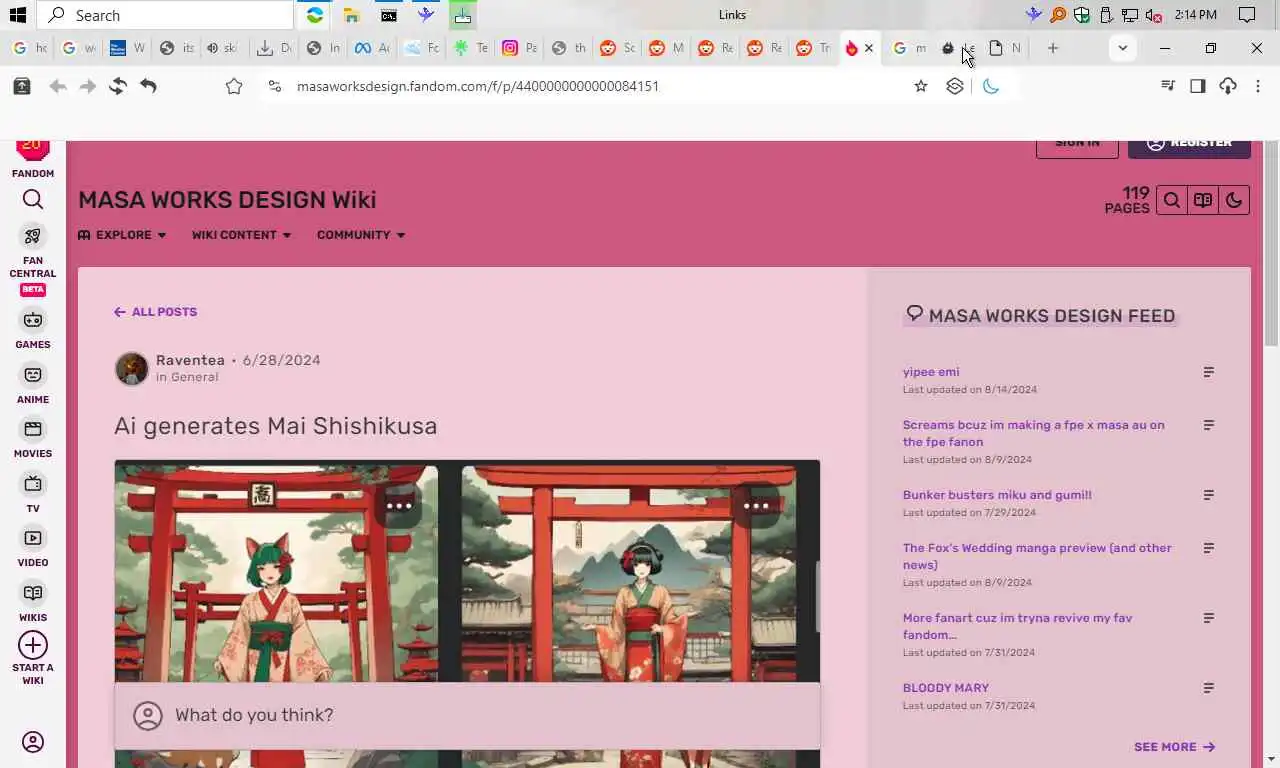Image resolution: width=1280 pixels, height=768 pixels.
Task: Click the browser reload button
Action: click(x=118, y=86)
